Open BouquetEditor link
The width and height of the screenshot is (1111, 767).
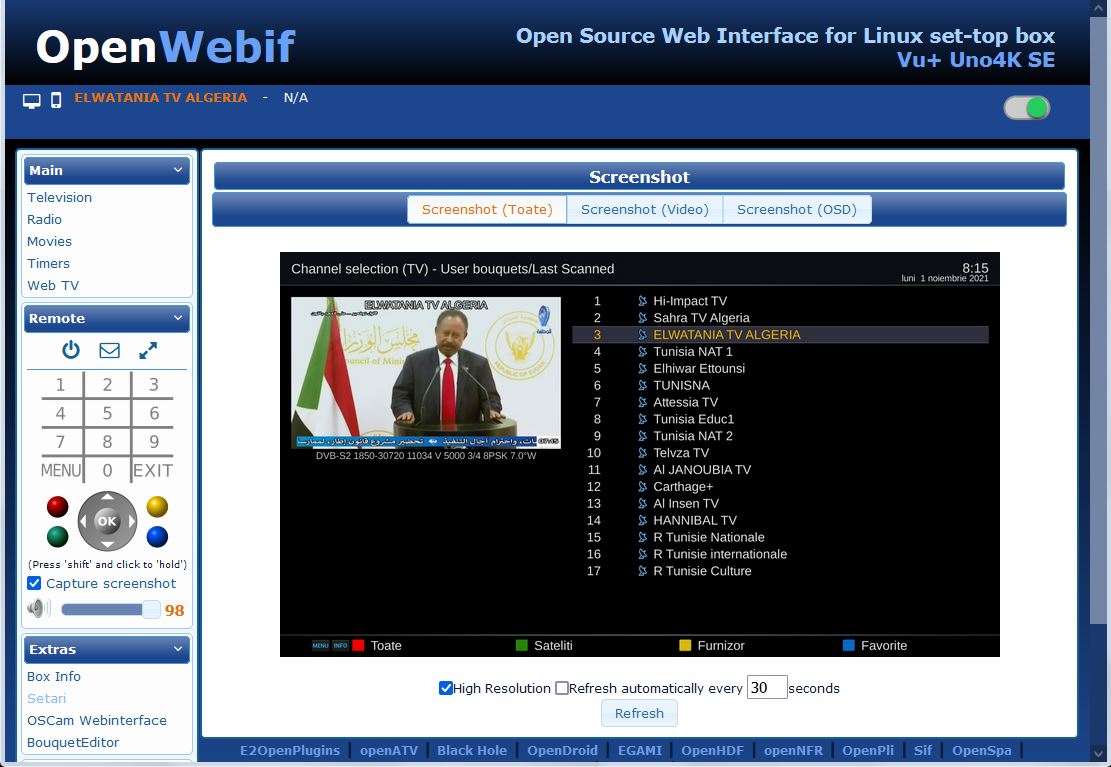point(73,742)
